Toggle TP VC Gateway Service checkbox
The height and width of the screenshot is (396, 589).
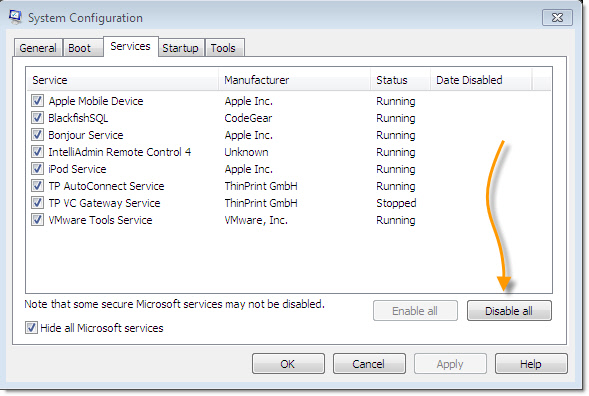coord(37,203)
